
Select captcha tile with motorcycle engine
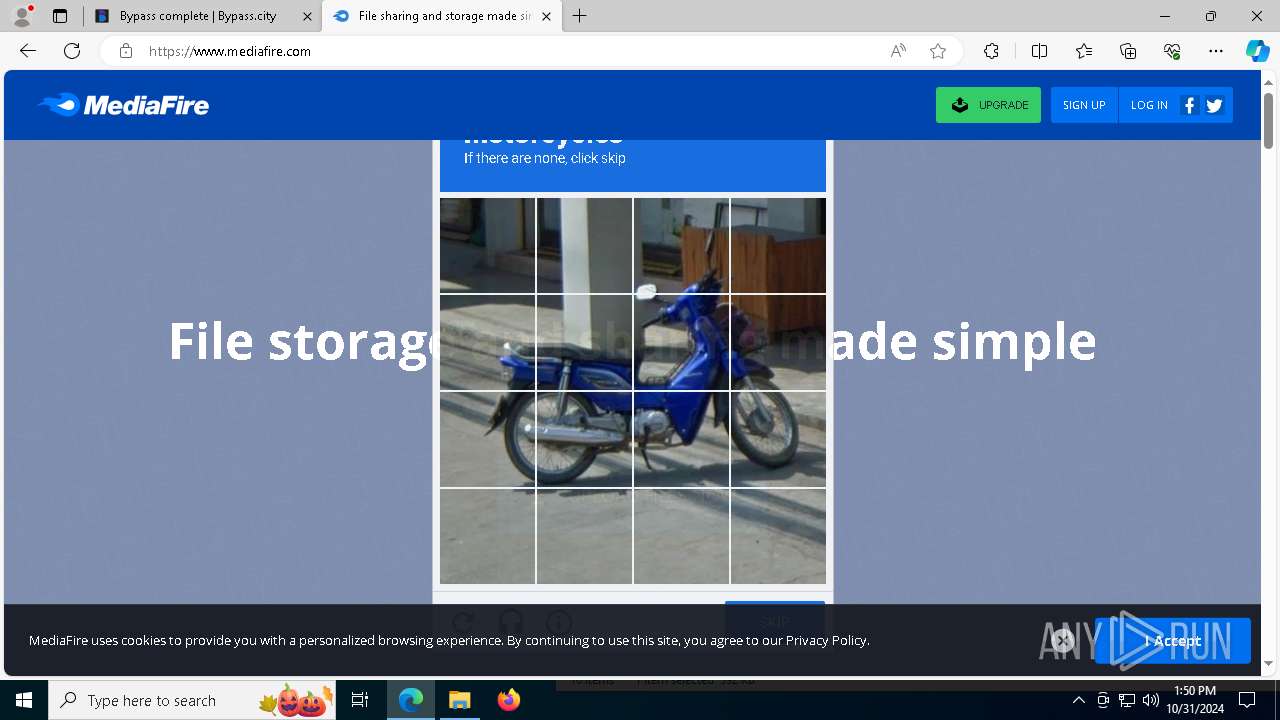pyautogui.click(x=681, y=439)
